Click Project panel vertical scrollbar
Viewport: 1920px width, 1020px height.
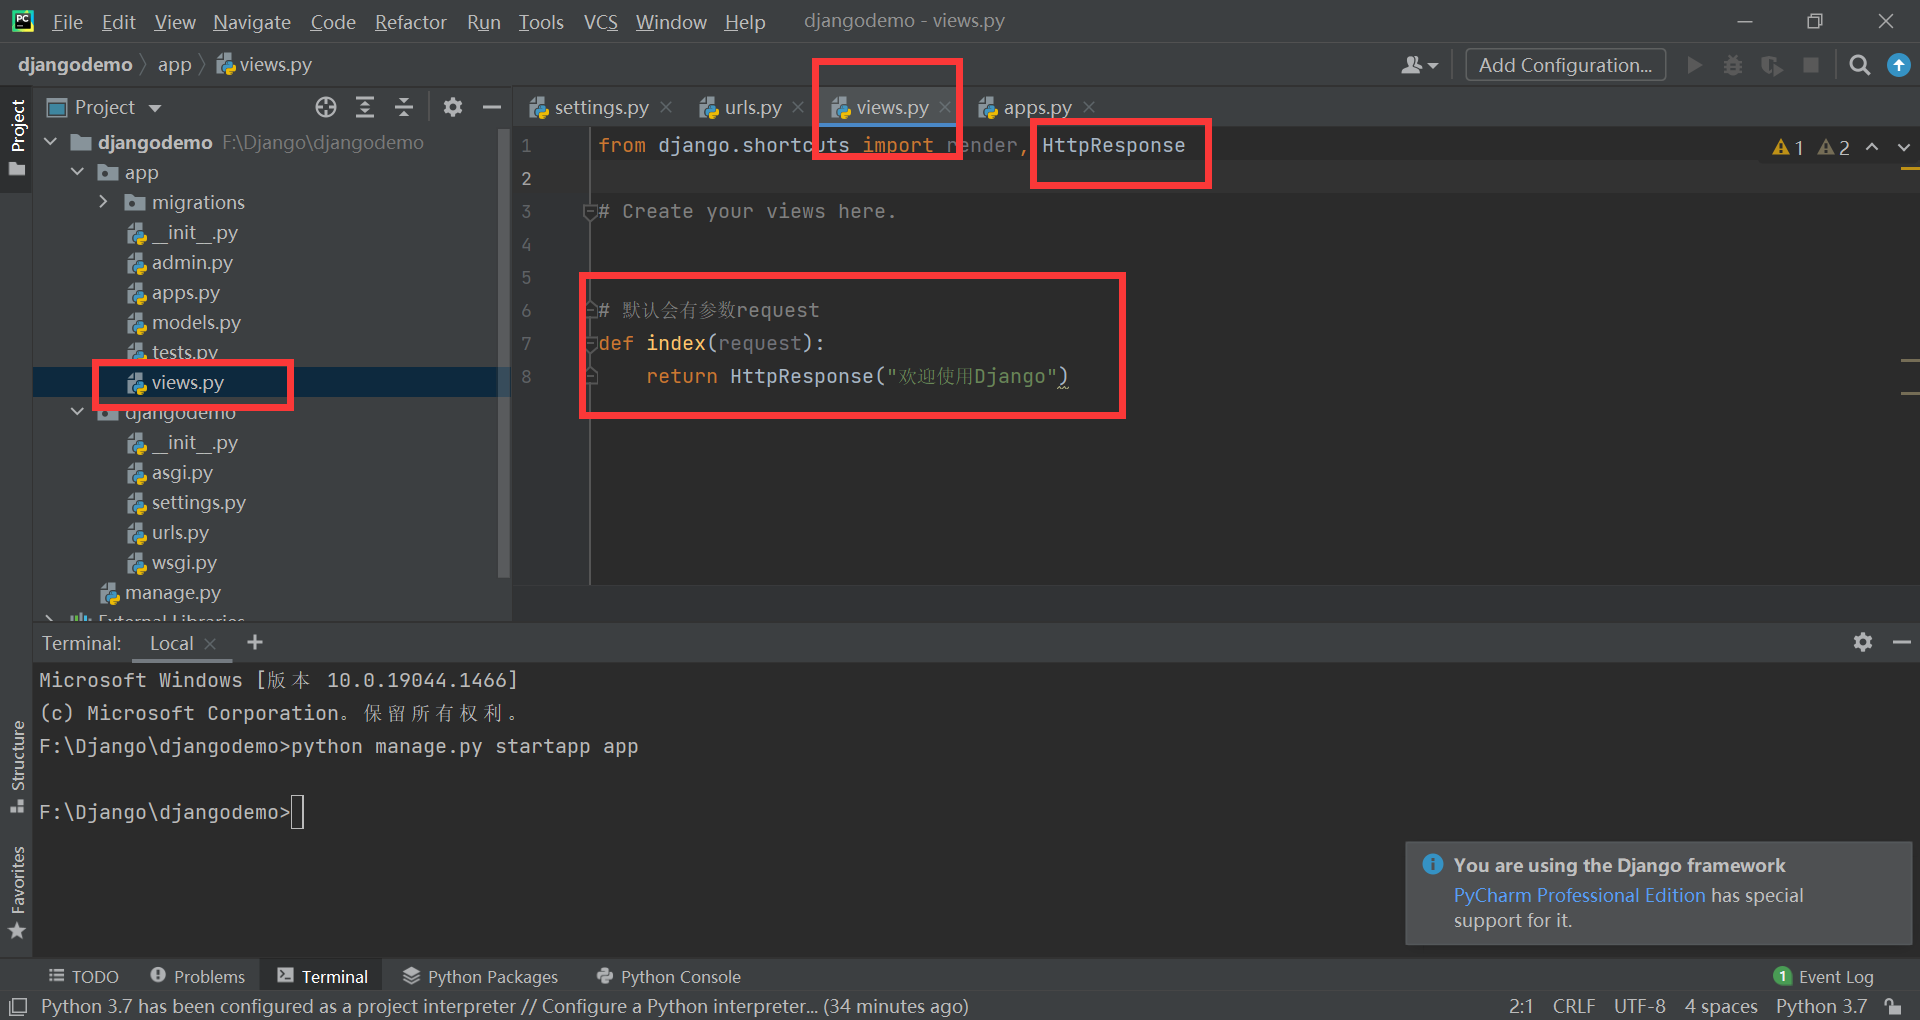click(504, 355)
